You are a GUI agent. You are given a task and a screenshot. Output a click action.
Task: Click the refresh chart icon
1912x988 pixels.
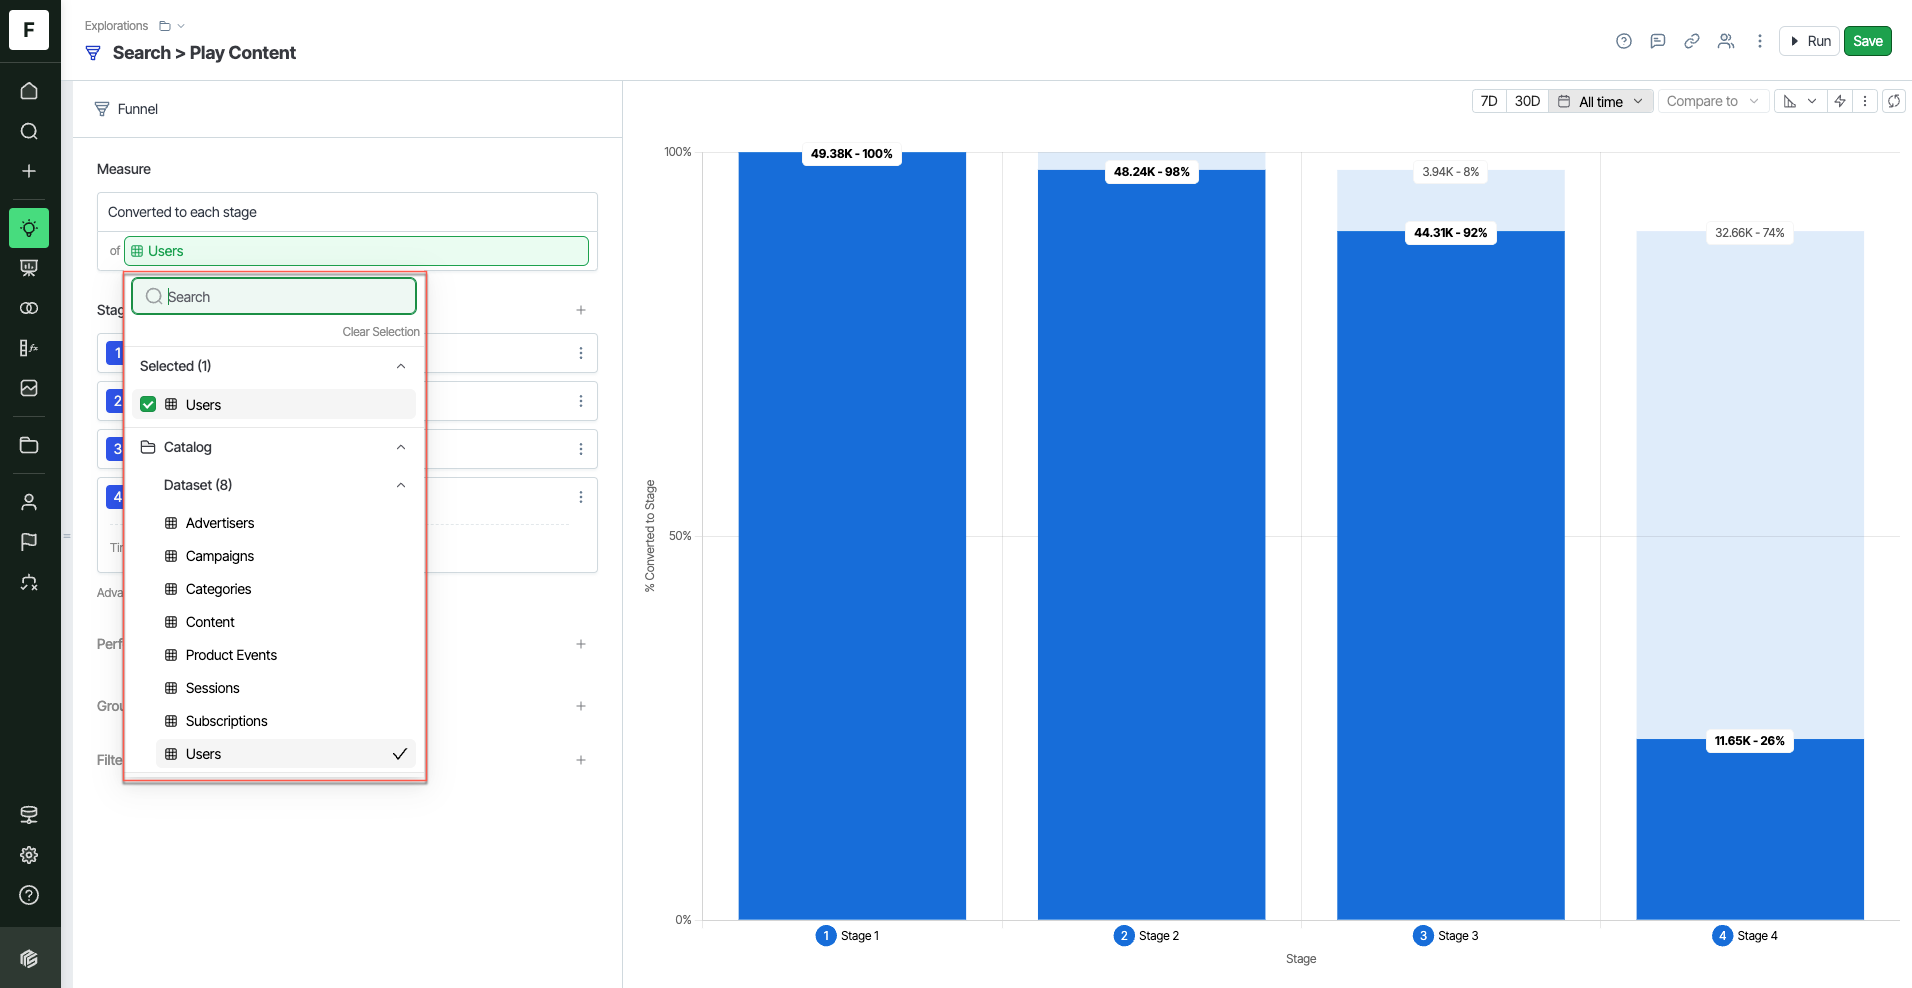click(x=1894, y=101)
